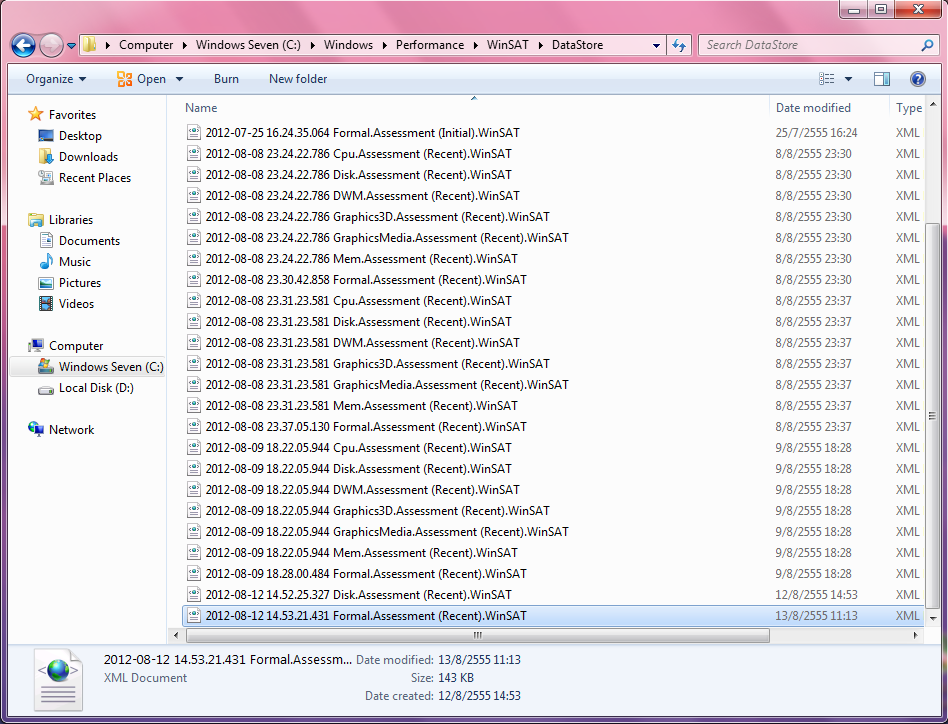The height and width of the screenshot is (724, 948).
Task: Open the dropdown arrow beside Open
Action: tap(179, 79)
